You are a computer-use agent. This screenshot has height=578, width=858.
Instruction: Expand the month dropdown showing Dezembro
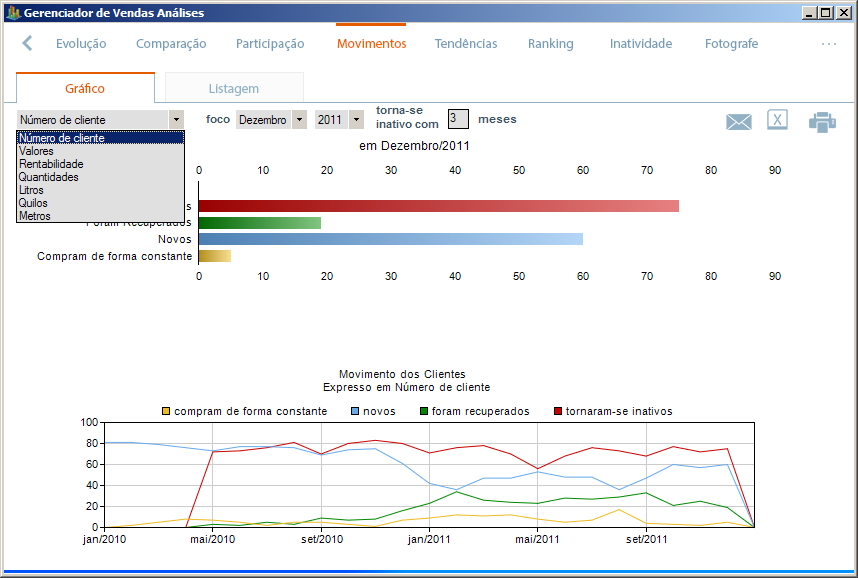point(299,120)
